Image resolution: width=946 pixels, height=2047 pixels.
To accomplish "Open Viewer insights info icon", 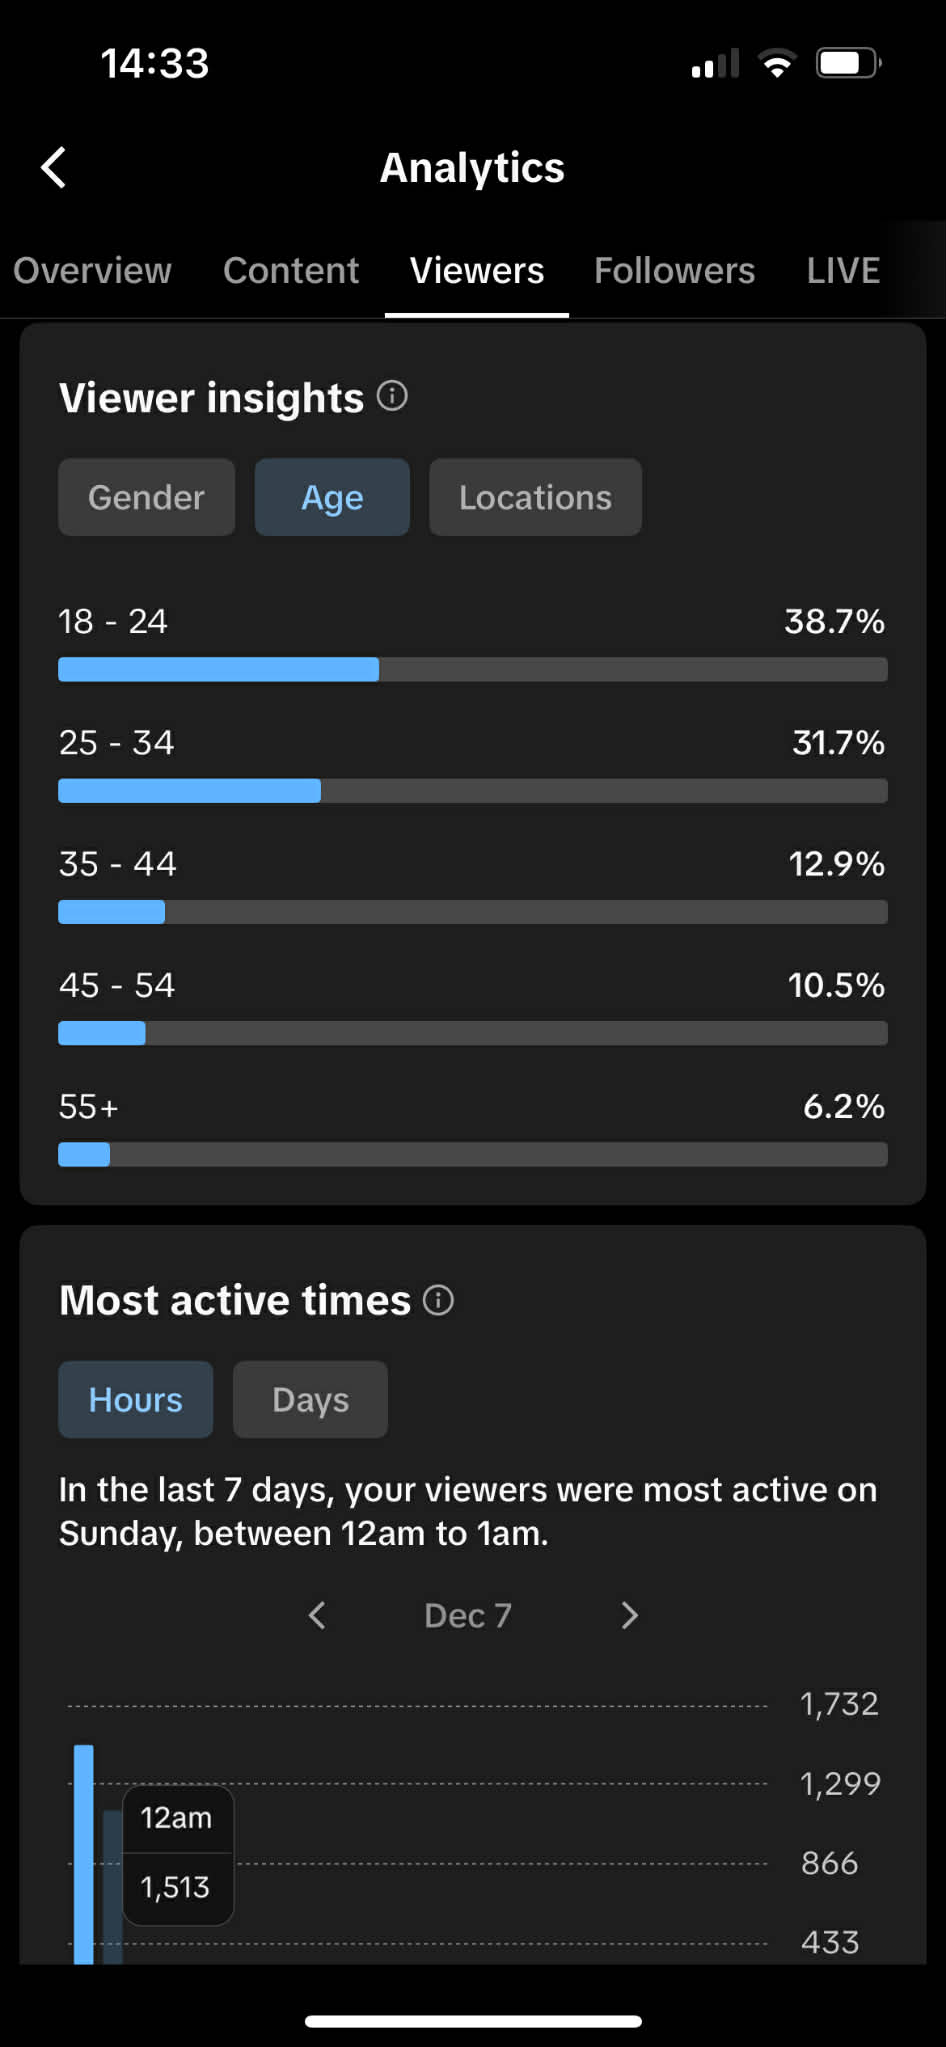I will tap(392, 396).
